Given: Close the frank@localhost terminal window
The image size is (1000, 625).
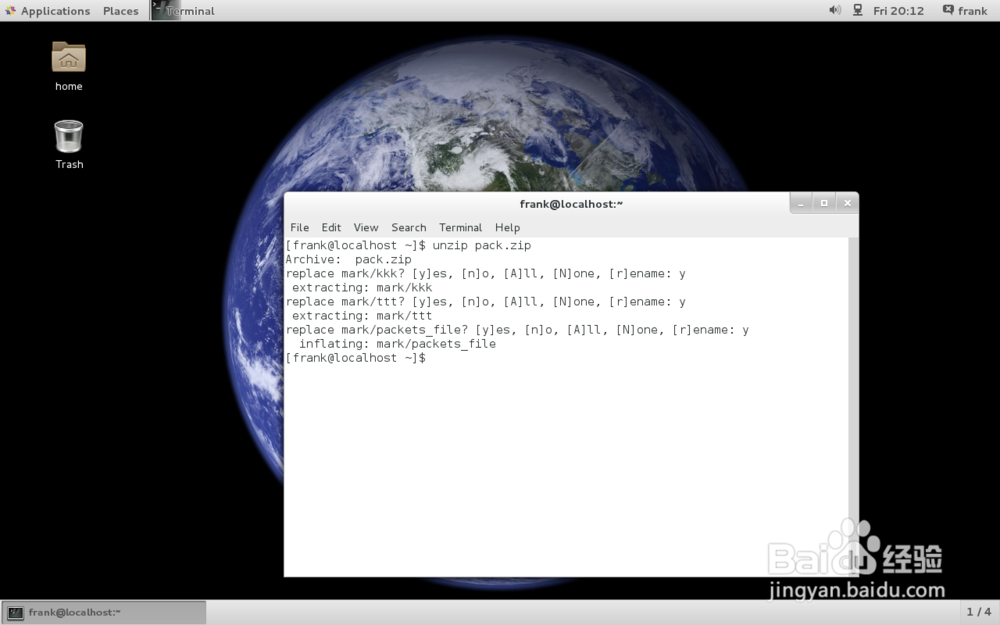Looking at the screenshot, I should [848, 203].
